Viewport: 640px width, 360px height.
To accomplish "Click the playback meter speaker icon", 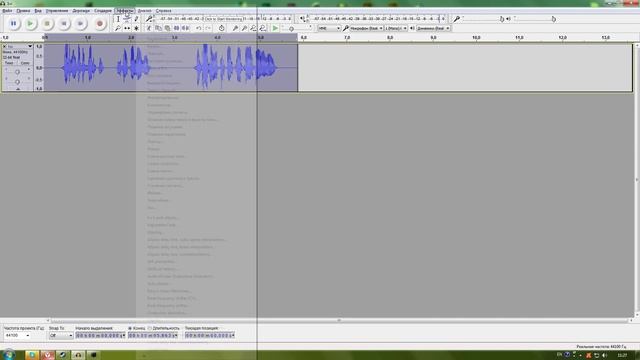I will pyautogui.click(x=302, y=19).
